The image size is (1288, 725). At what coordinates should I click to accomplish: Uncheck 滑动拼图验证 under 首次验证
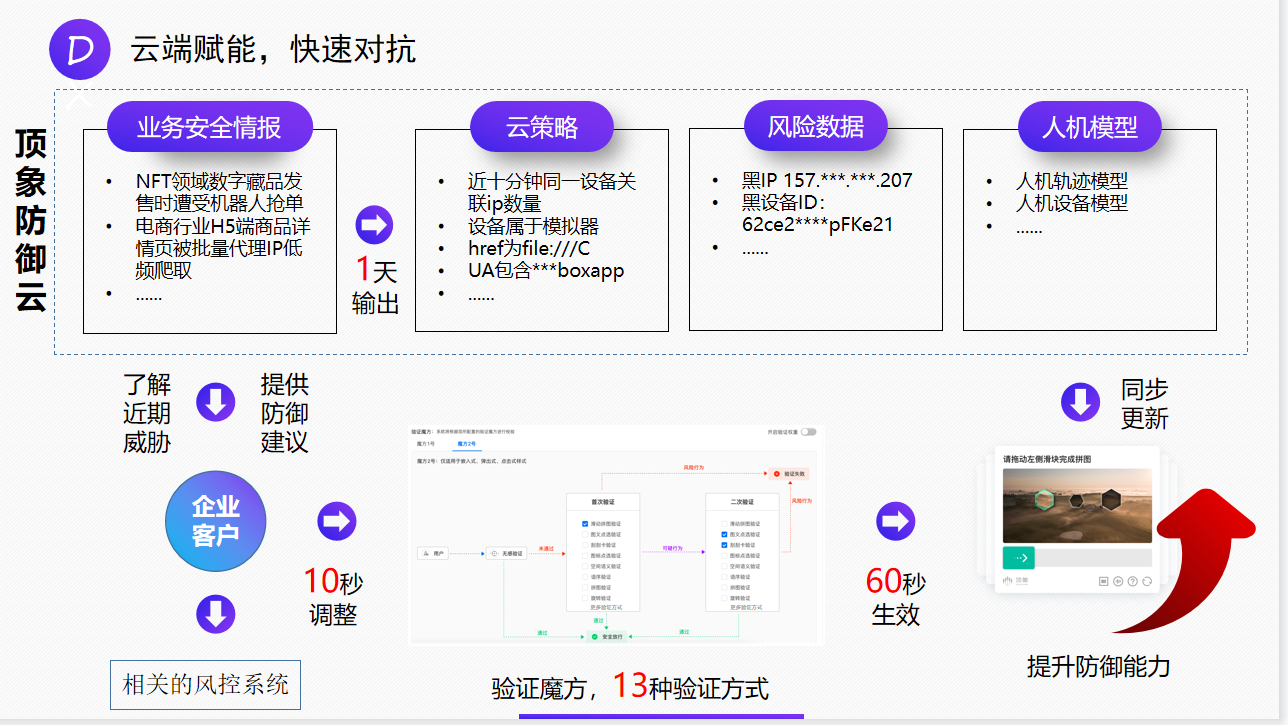coord(585,524)
